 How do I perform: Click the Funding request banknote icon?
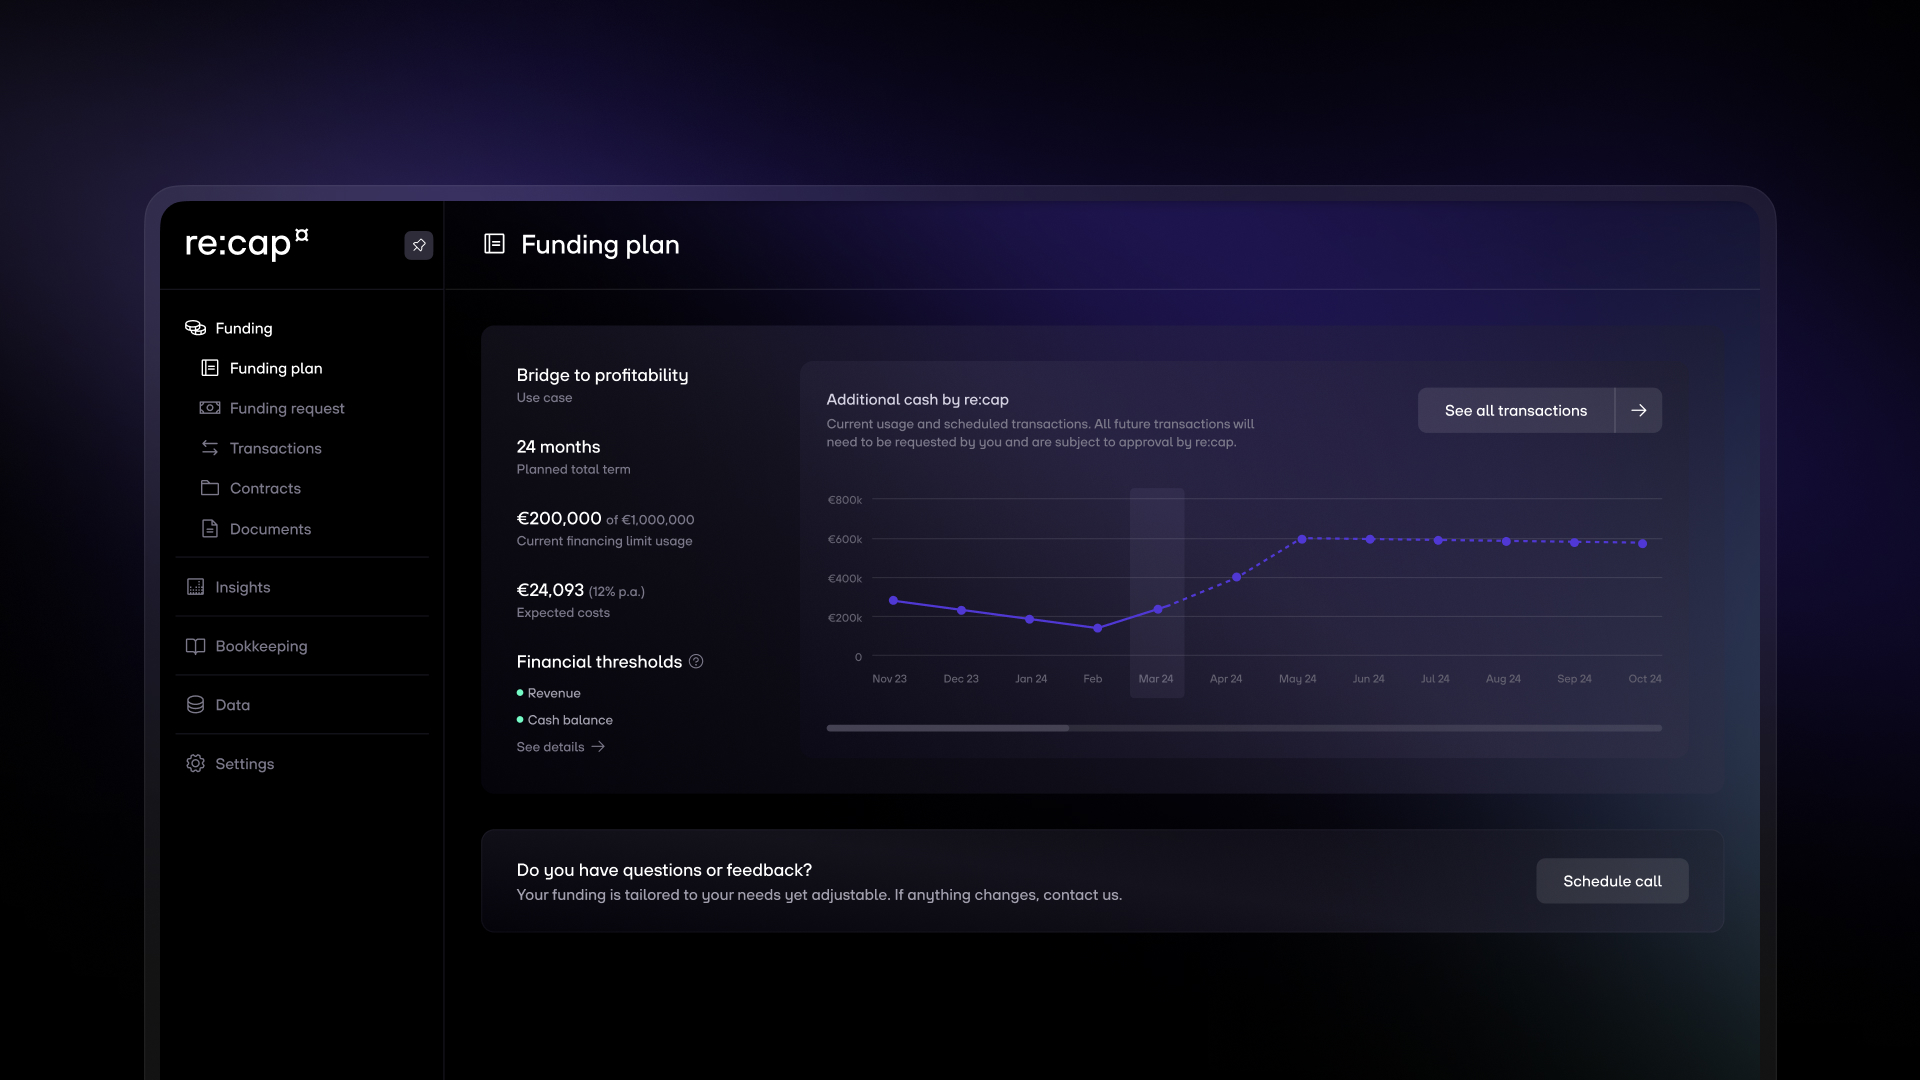210,408
